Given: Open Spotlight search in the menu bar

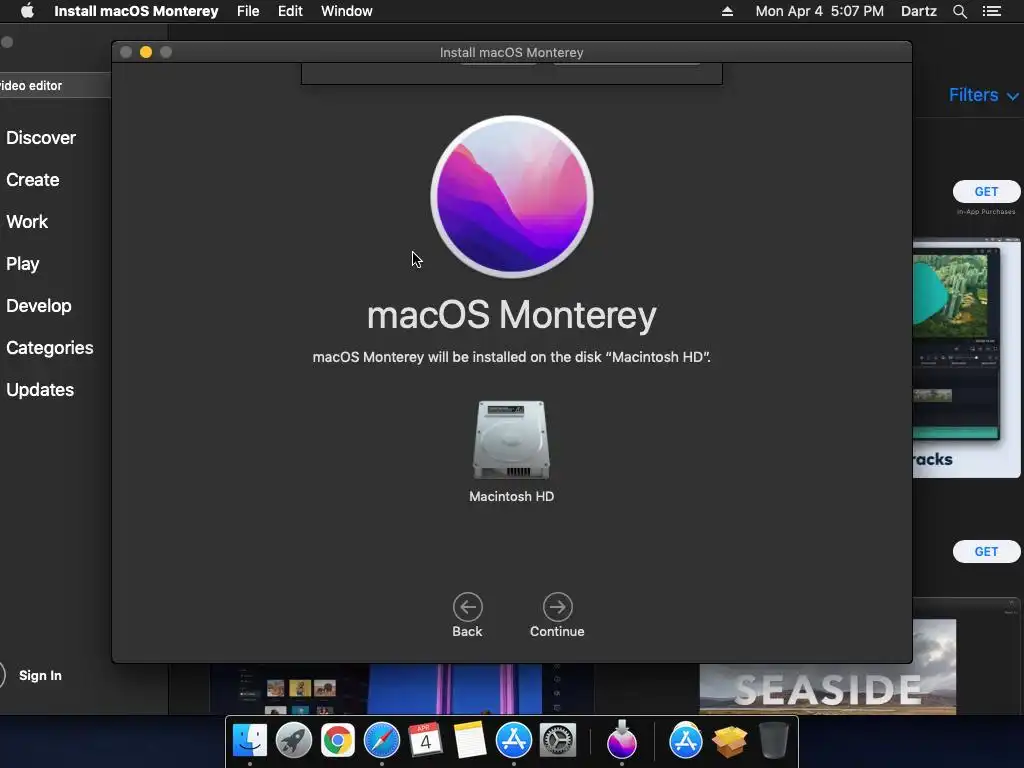Looking at the screenshot, I should [959, 11].
